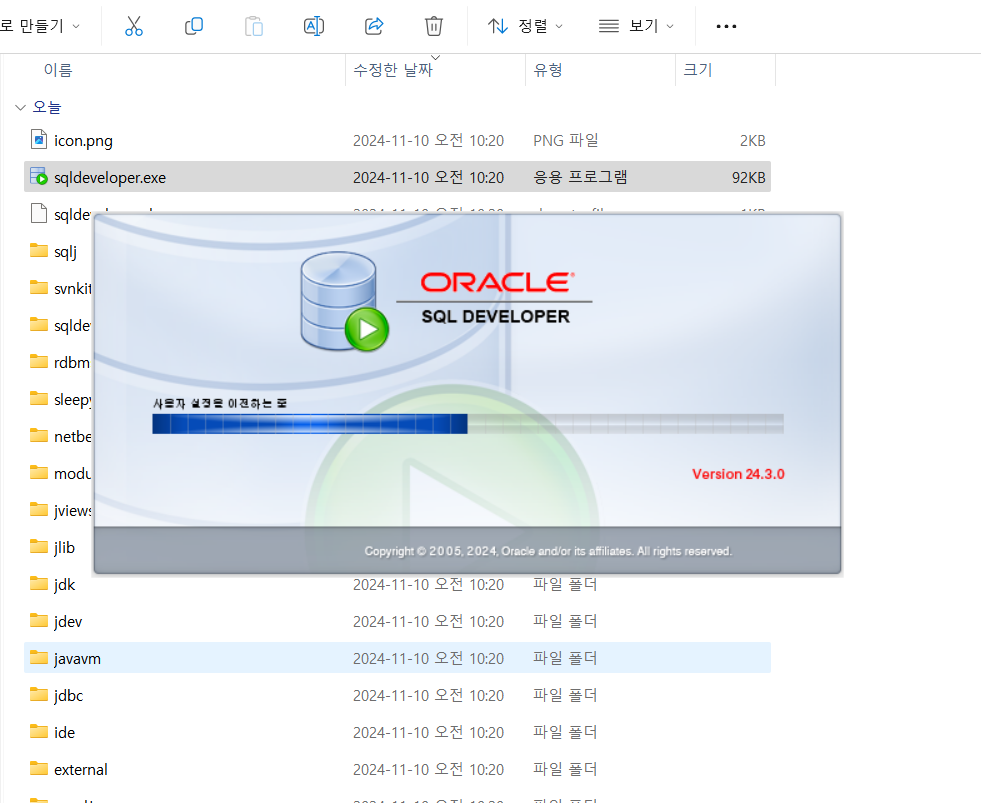Select the ide folder name
The image size is (981, 803).
(x=64, y=732)
